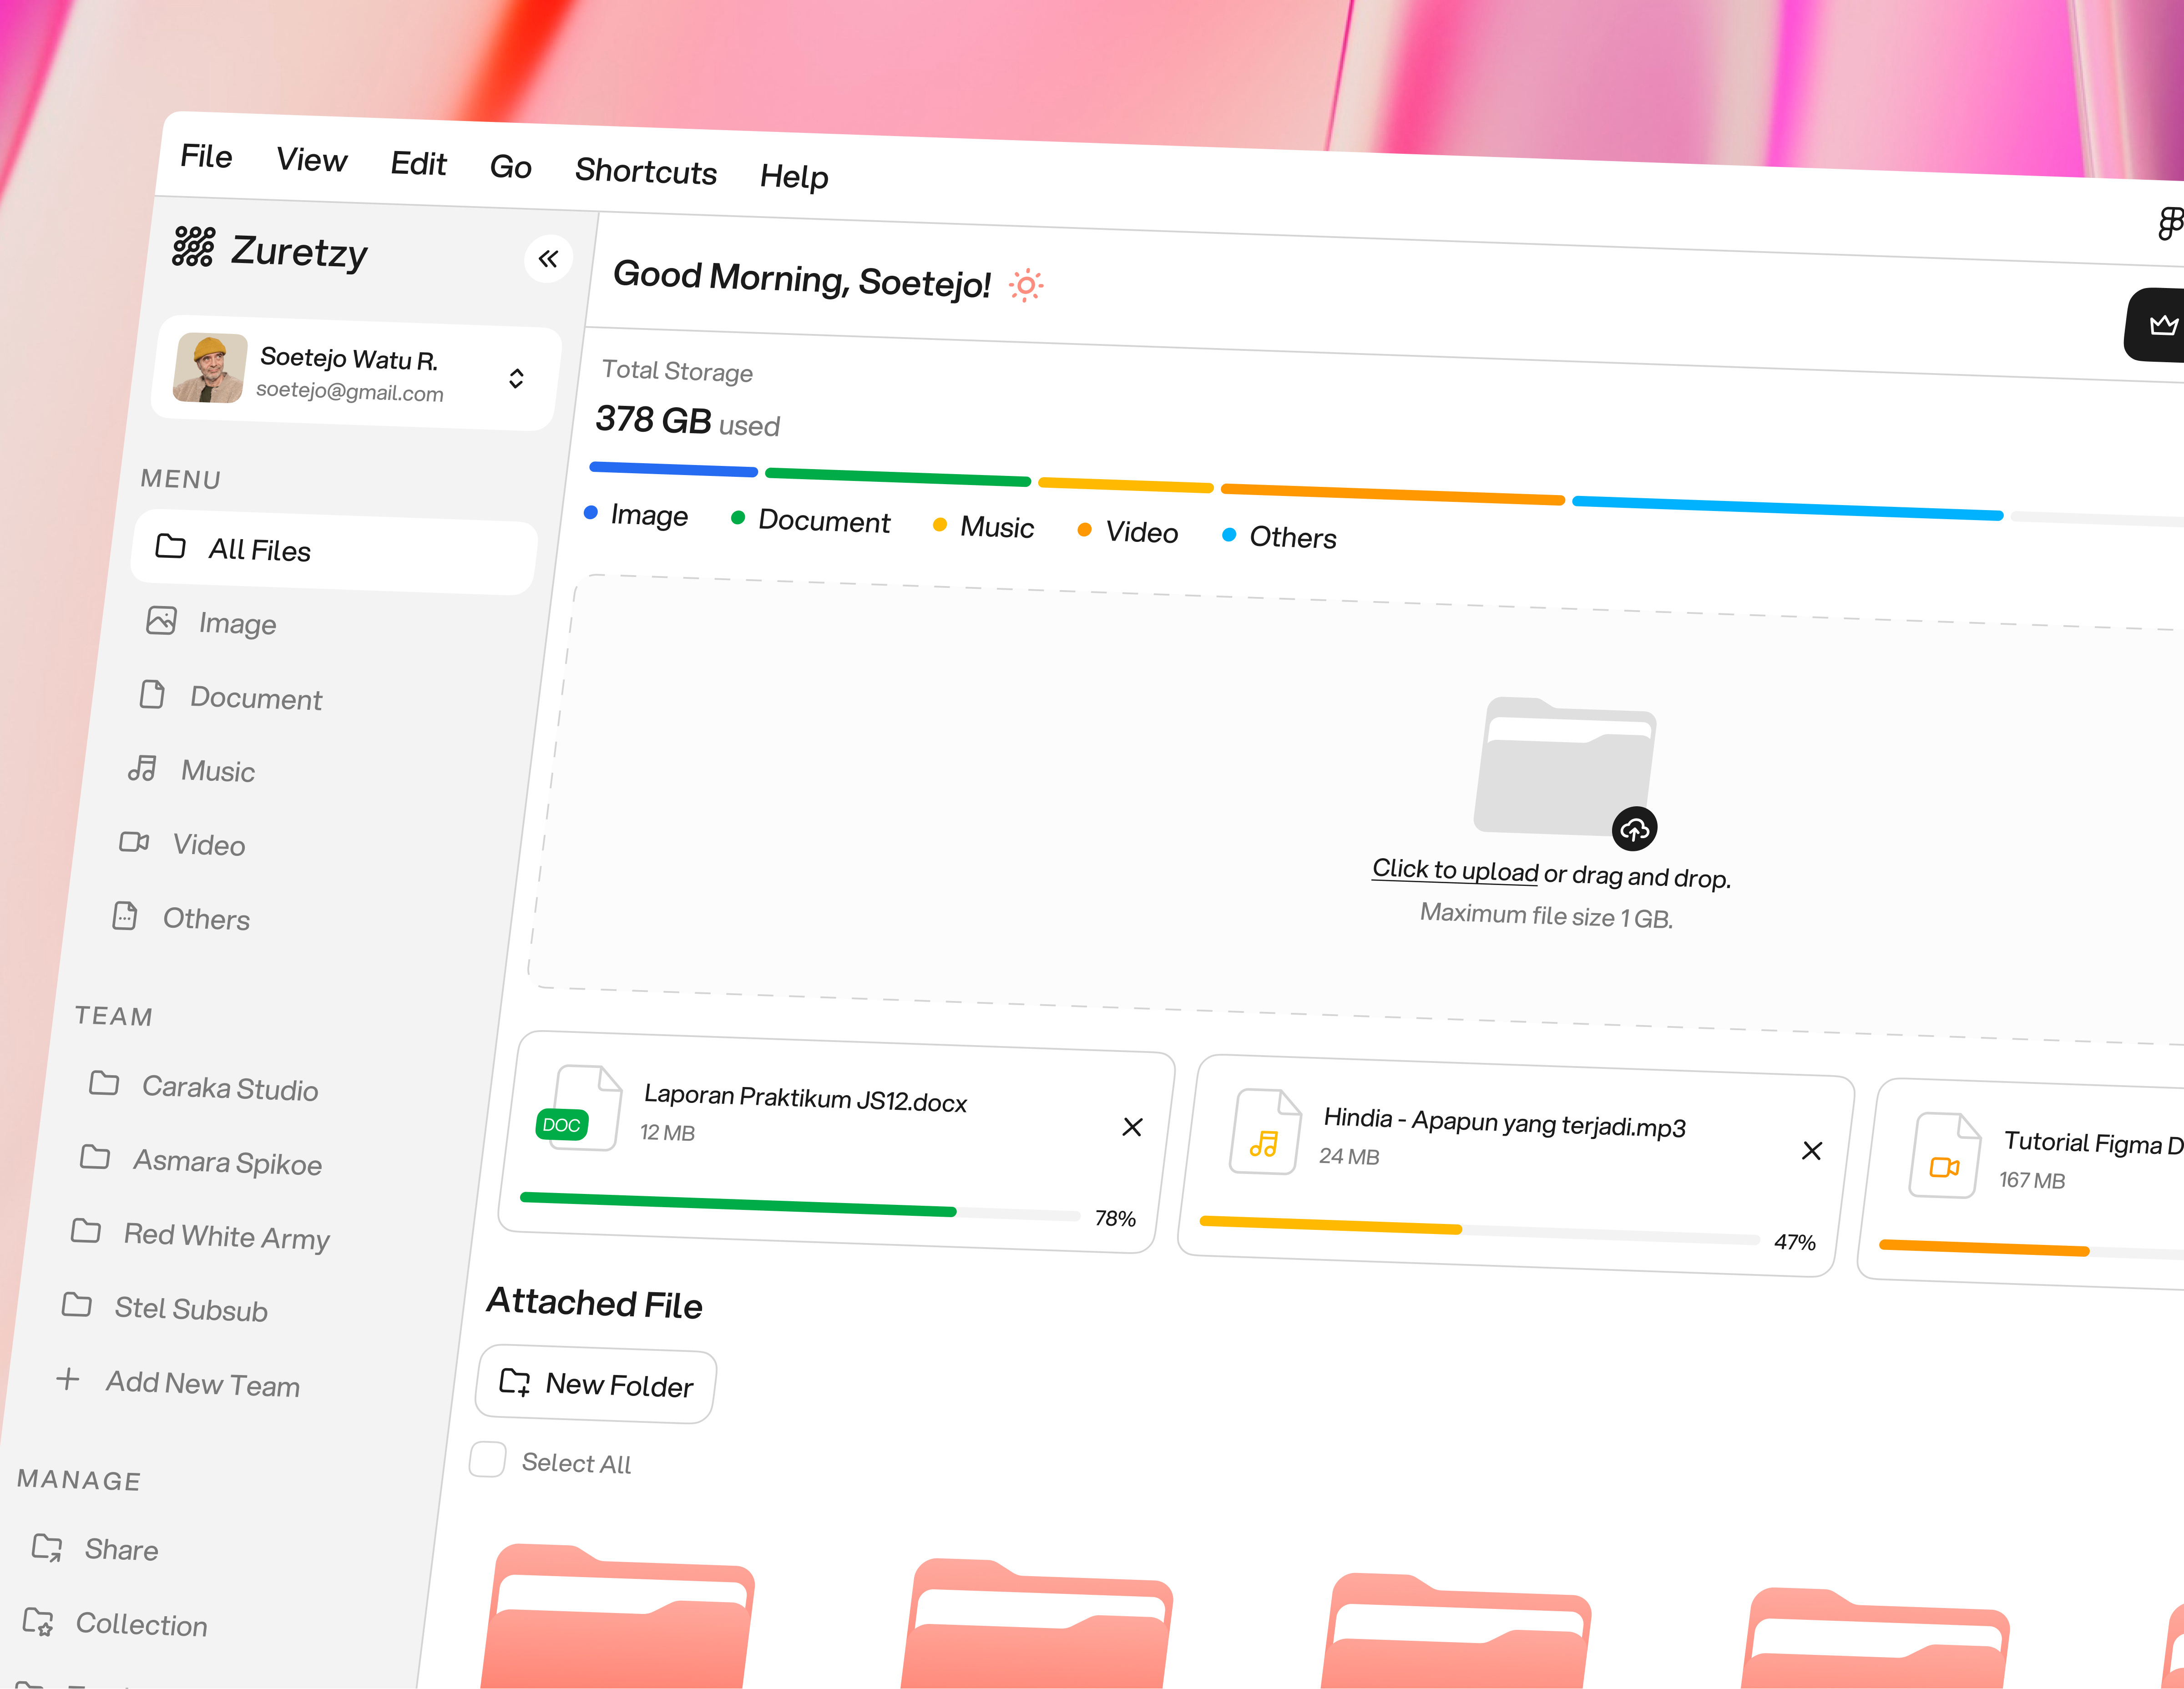
Task: Create a New Folder
Action: pyautogui.click(x=596, y=1385)
